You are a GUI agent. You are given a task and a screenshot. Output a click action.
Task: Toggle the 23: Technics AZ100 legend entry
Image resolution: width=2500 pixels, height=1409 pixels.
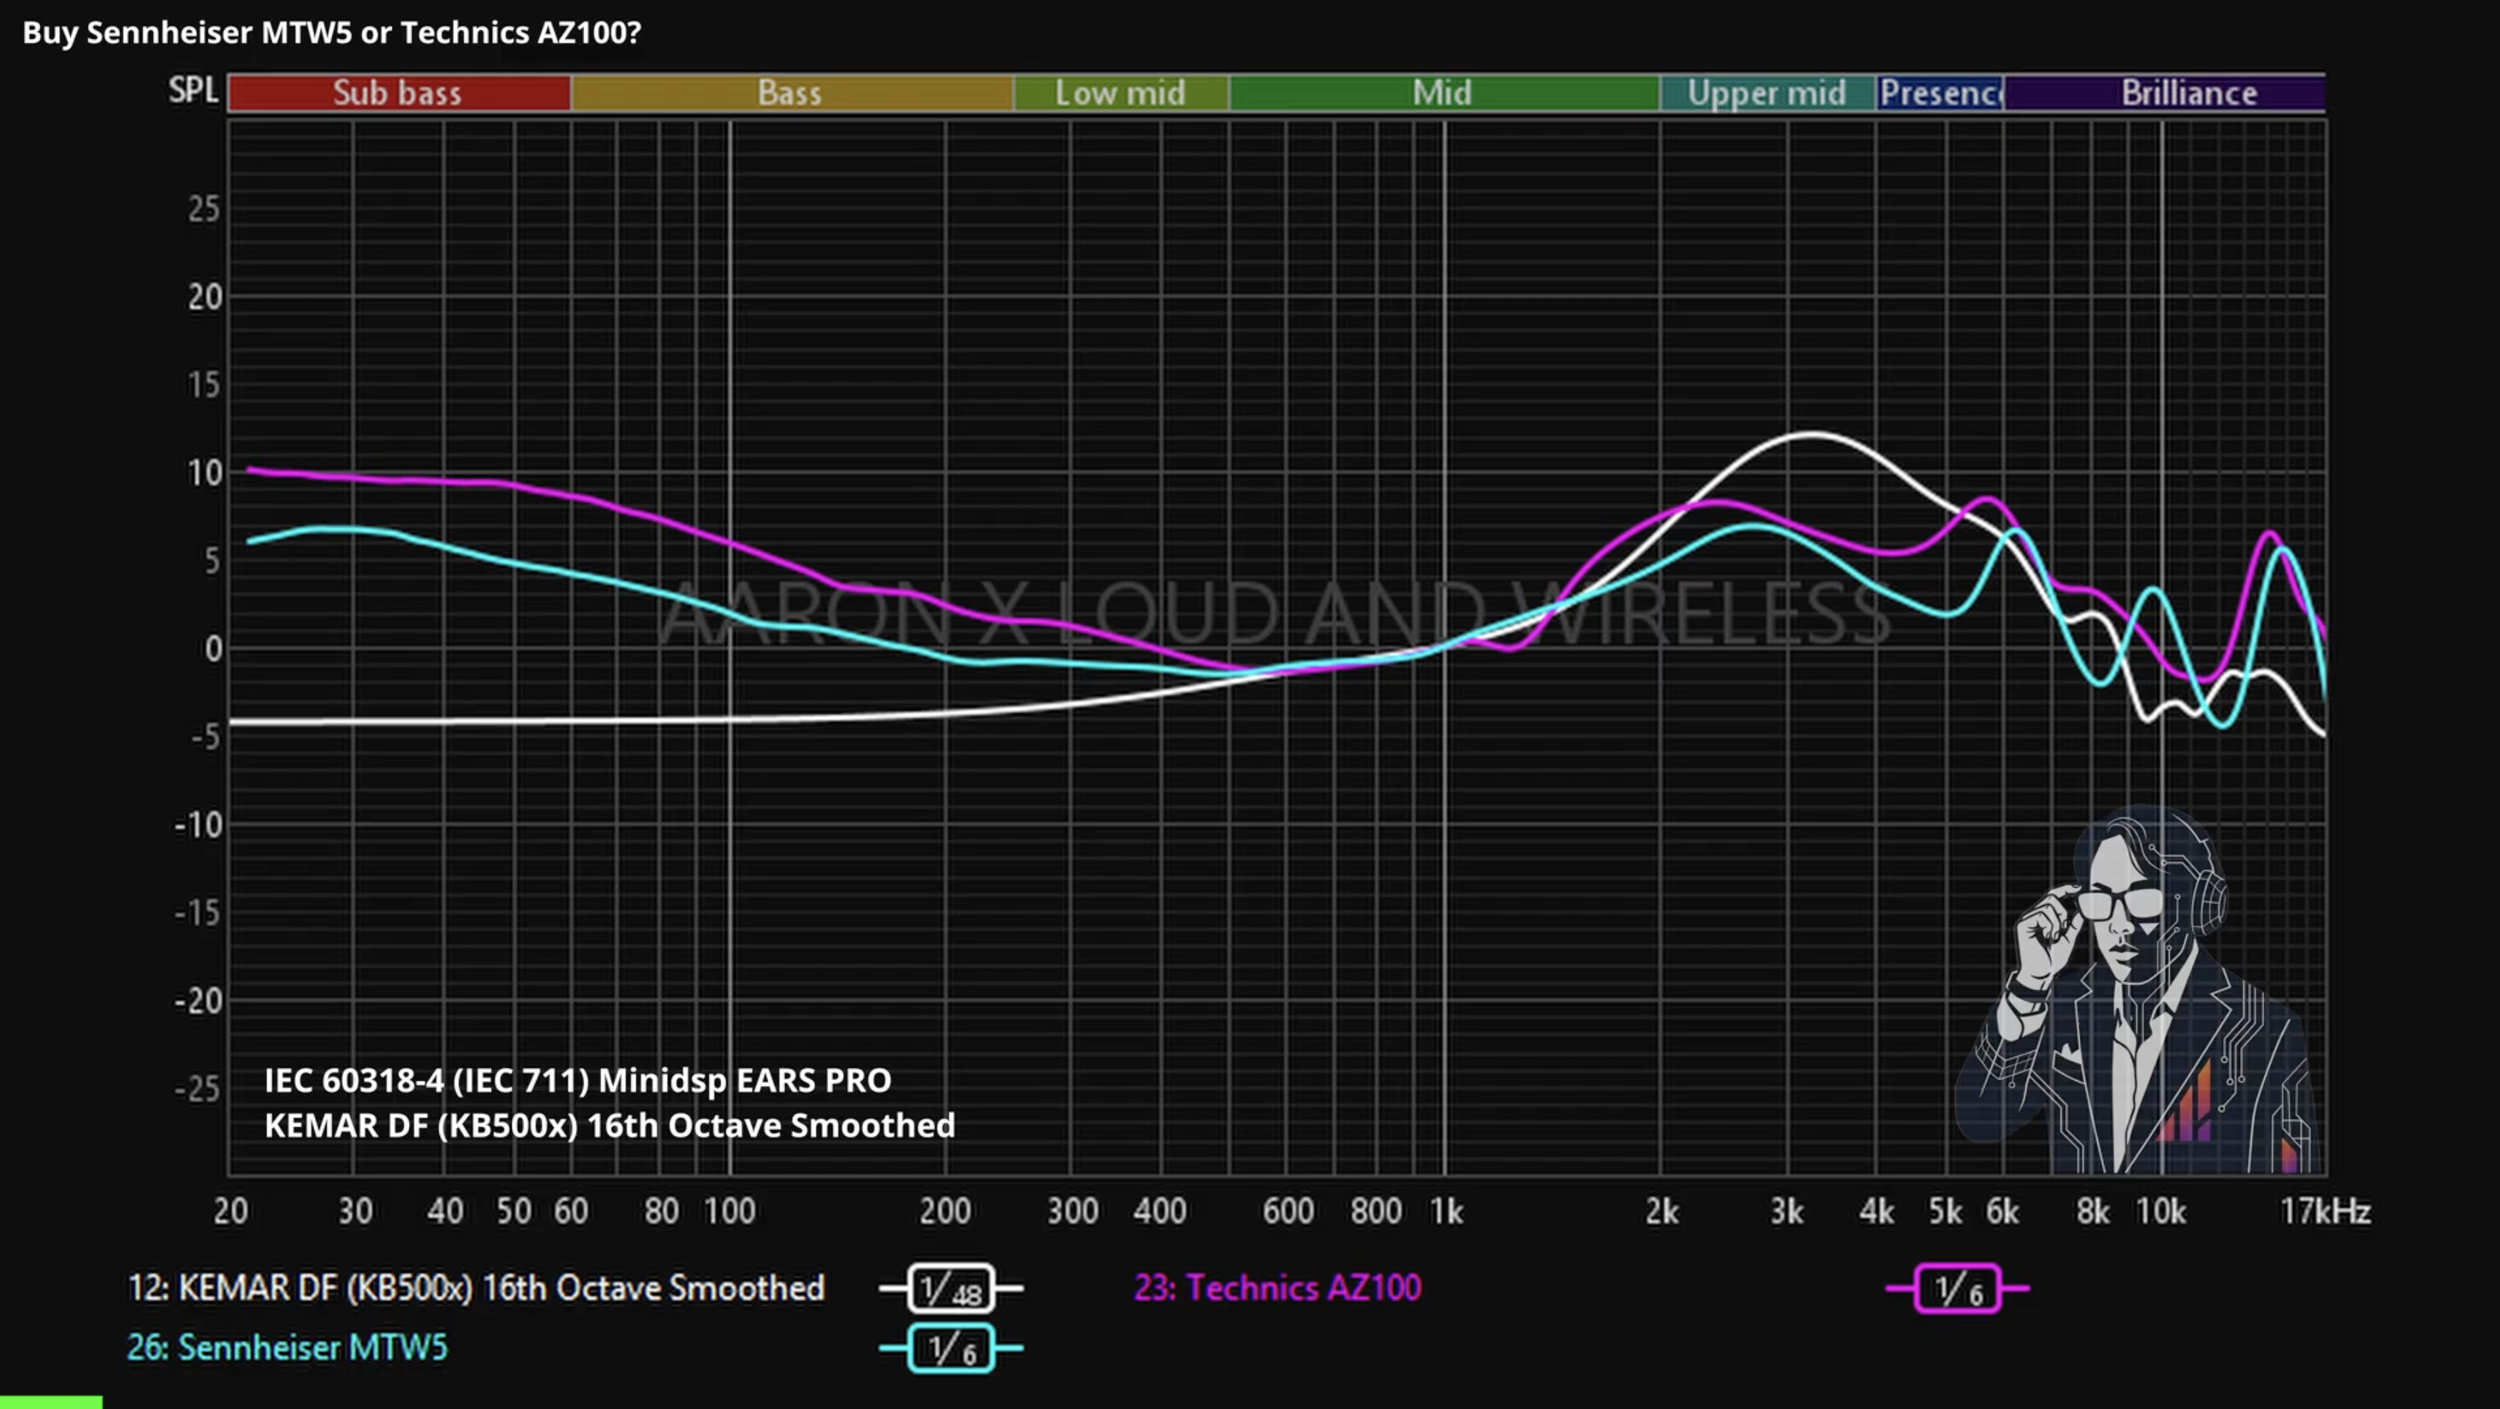click(x=1277, y=1288)
